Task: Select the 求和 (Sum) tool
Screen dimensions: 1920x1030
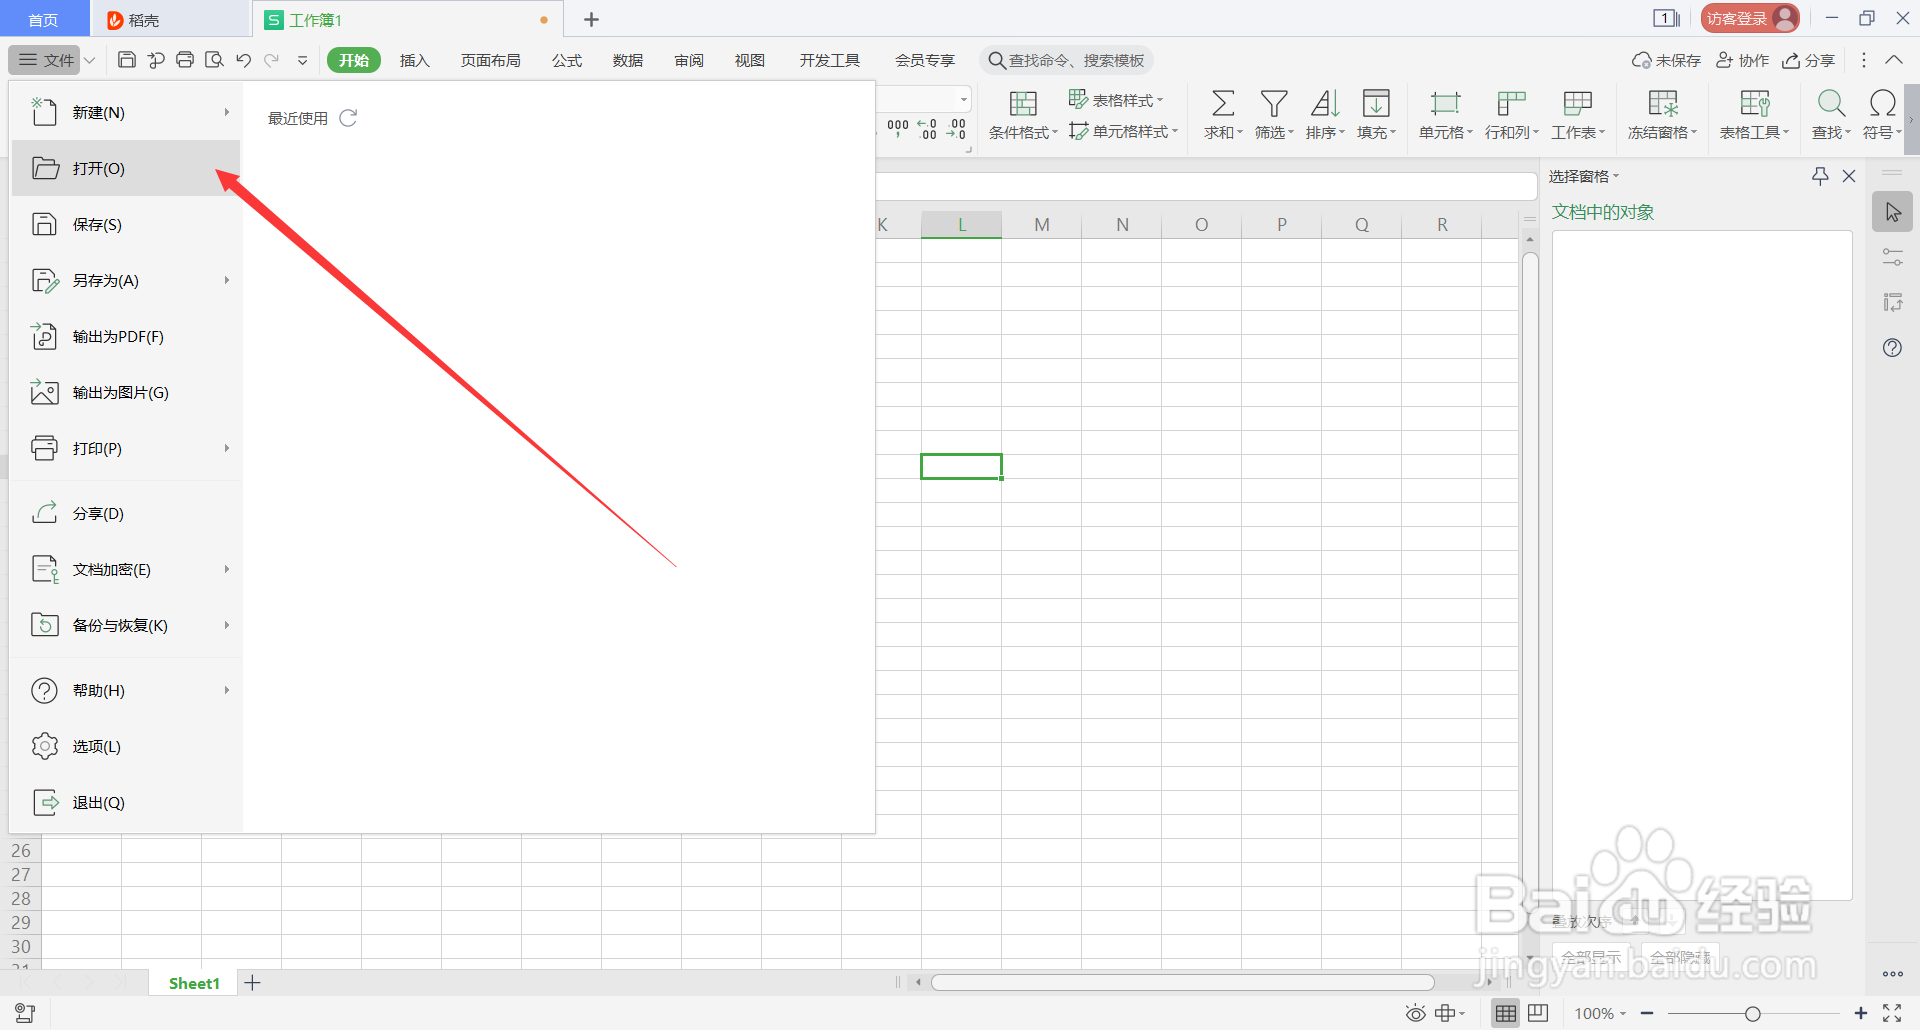Action: pos(1222,113)
